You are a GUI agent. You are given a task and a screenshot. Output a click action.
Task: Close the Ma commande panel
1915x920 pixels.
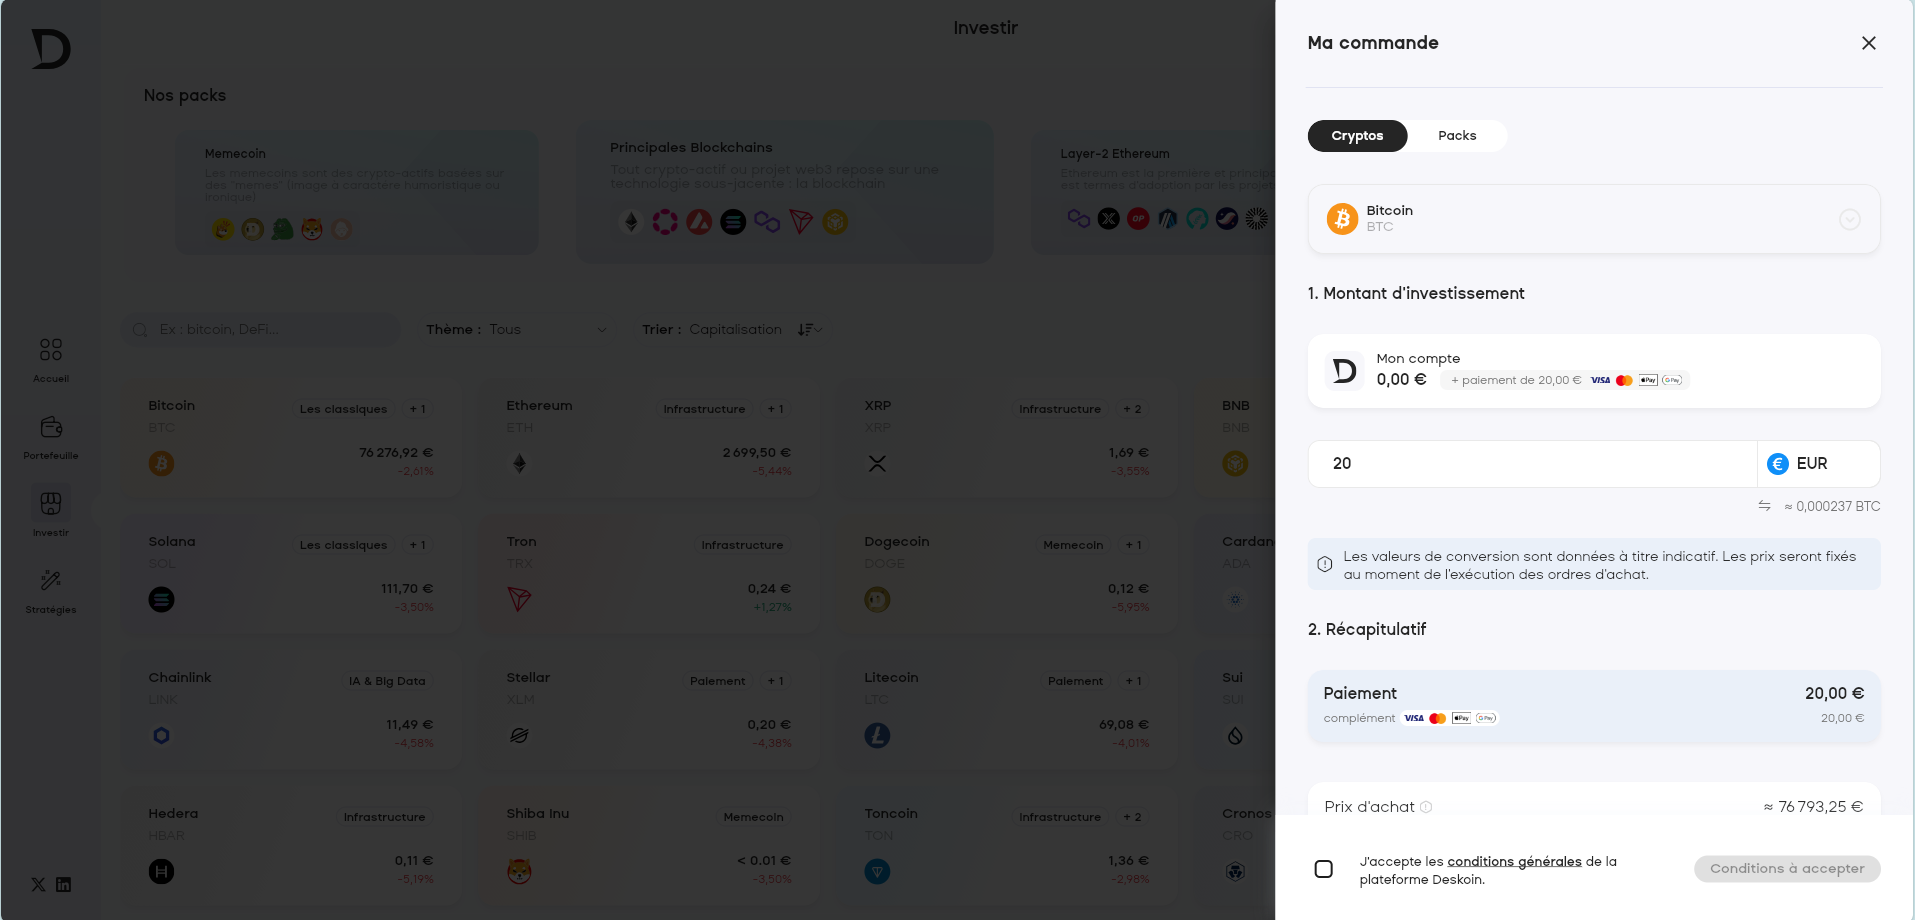[1868, 43]
